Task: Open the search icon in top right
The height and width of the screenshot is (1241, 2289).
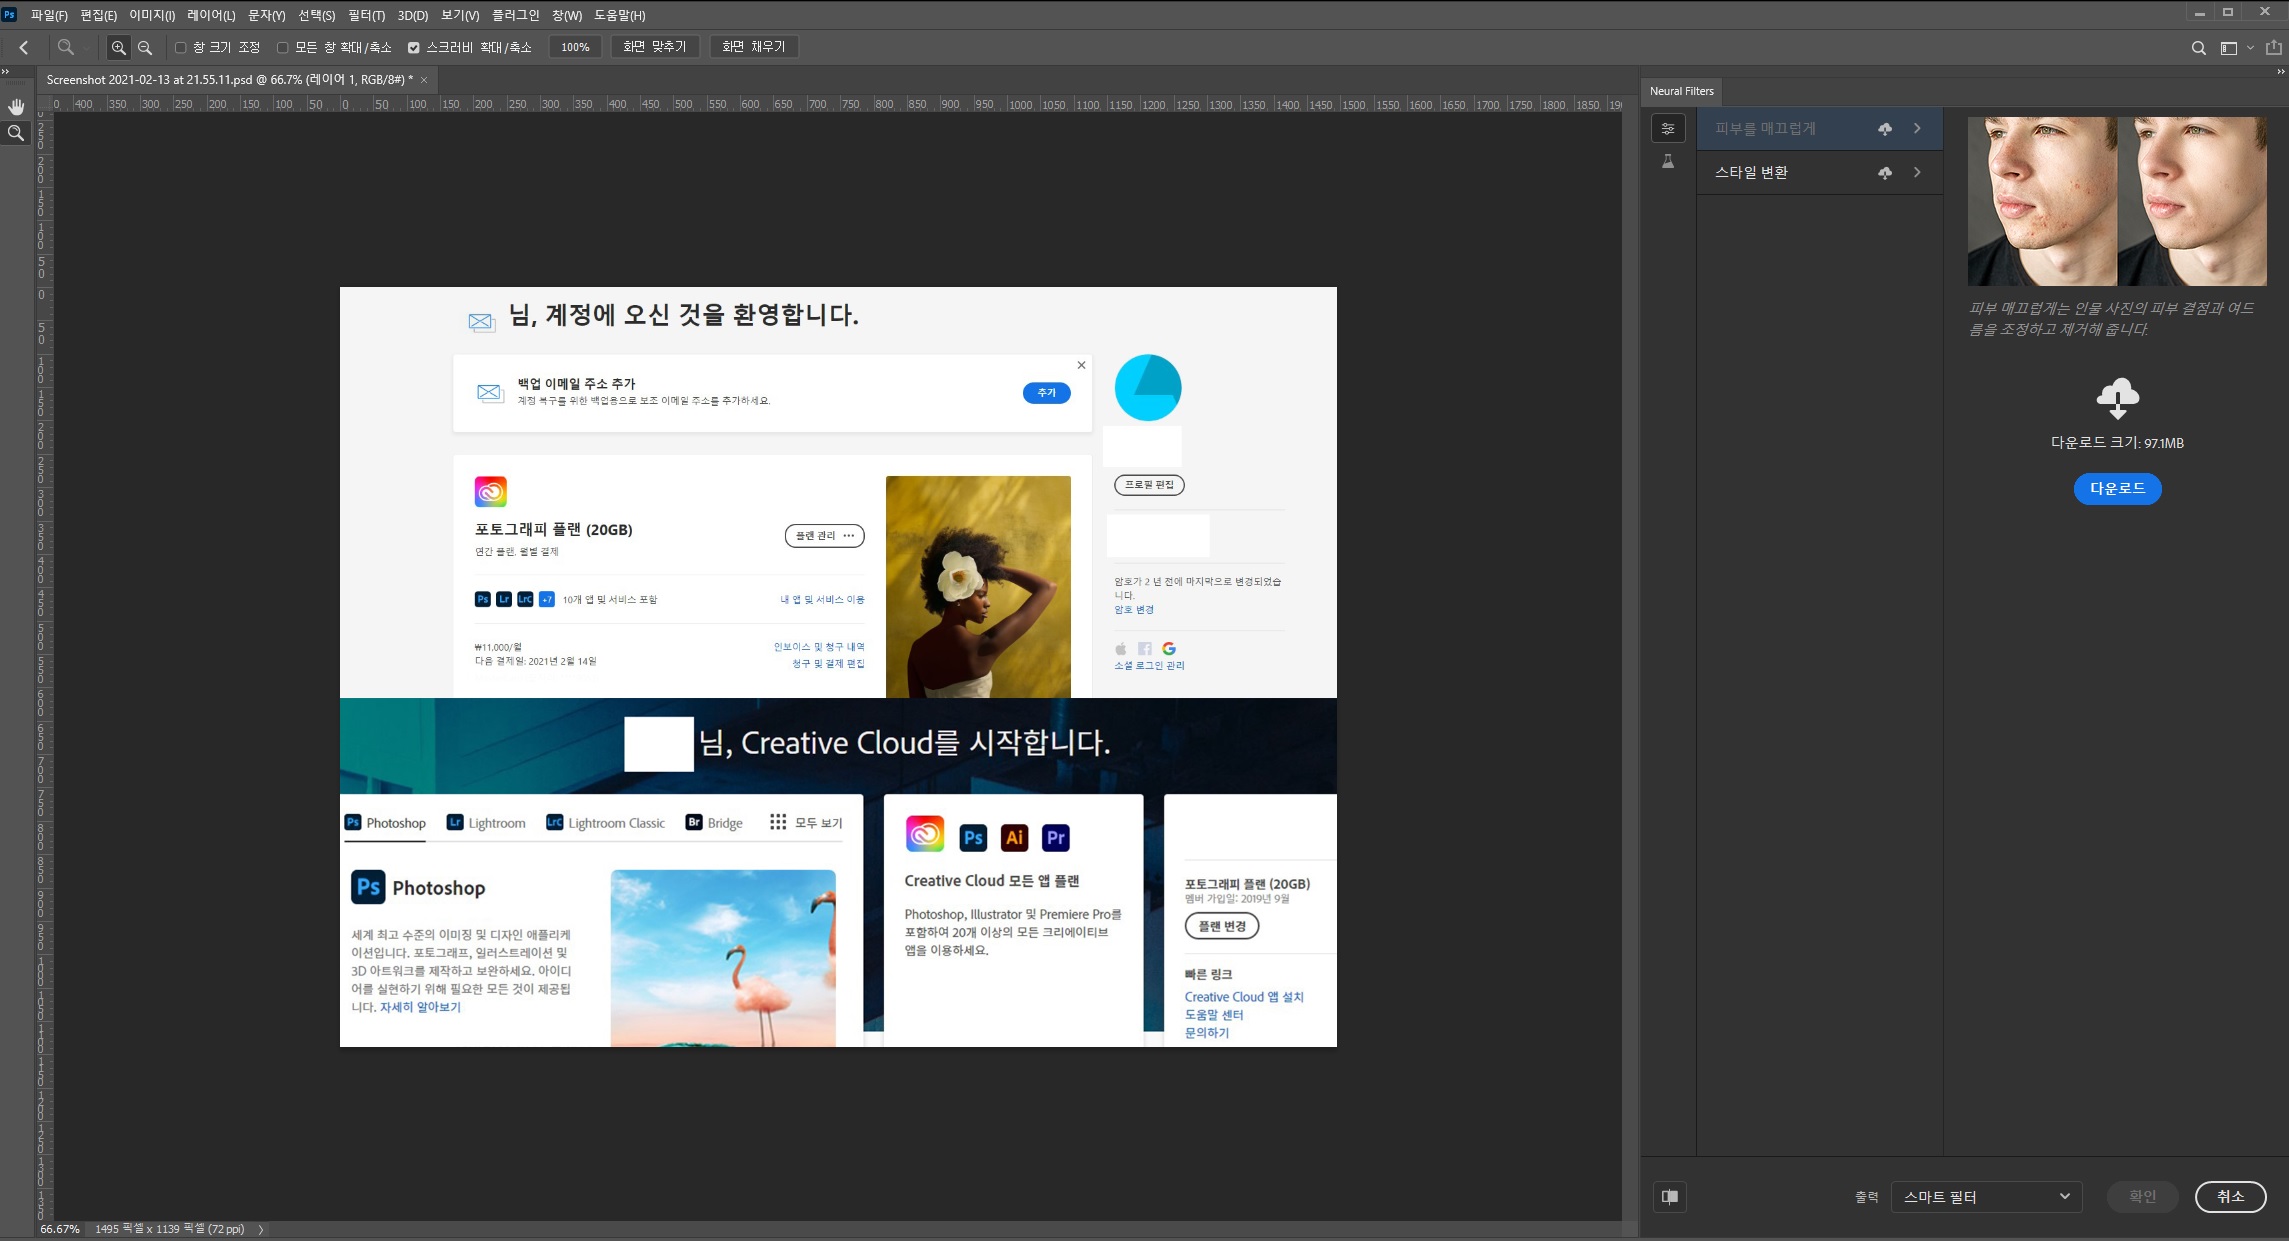Action: tap(2198, 48)
